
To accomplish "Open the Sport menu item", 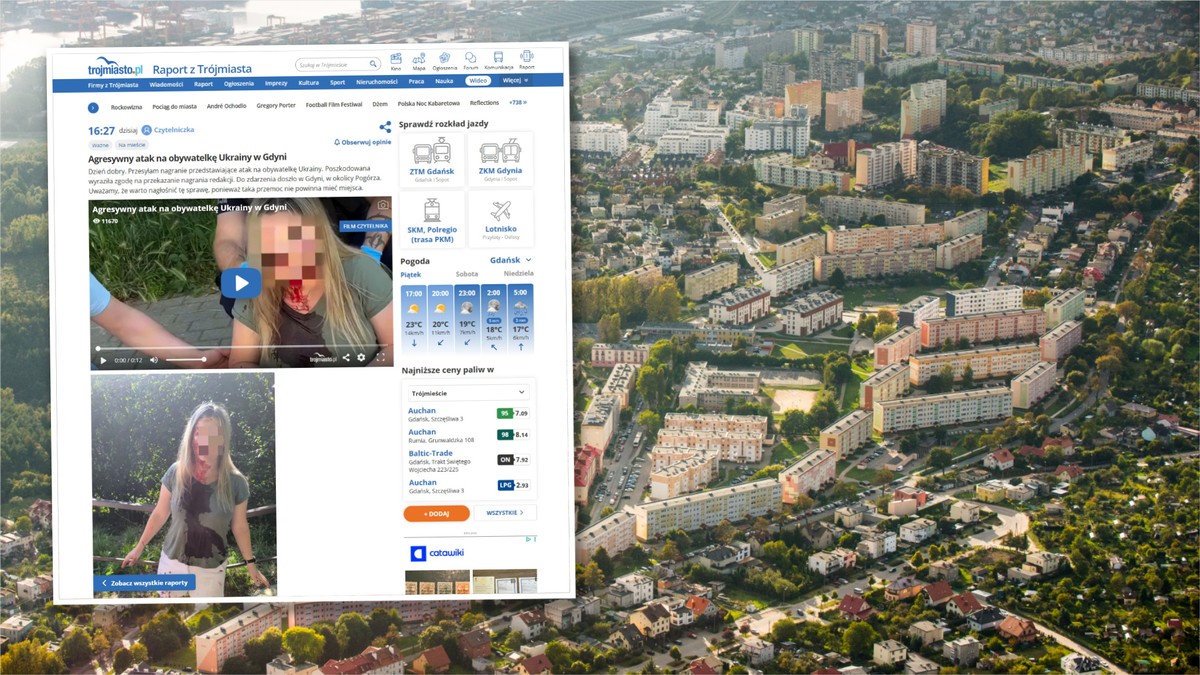I will [x=337, y=82].
